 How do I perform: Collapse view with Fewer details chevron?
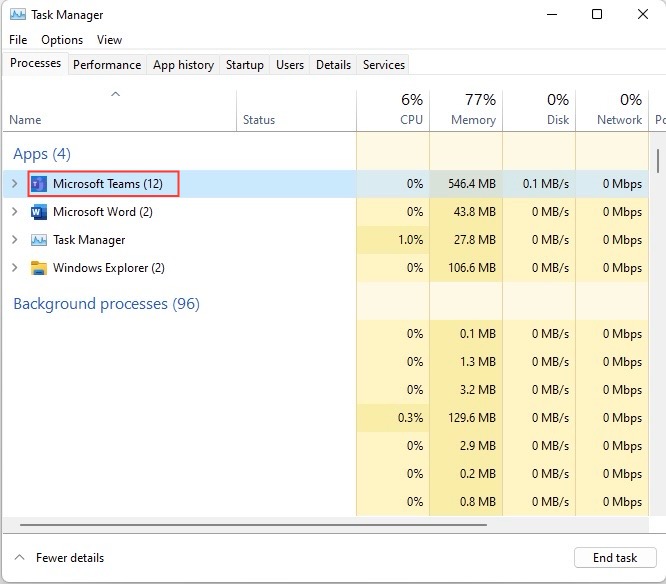click(19, 557)
